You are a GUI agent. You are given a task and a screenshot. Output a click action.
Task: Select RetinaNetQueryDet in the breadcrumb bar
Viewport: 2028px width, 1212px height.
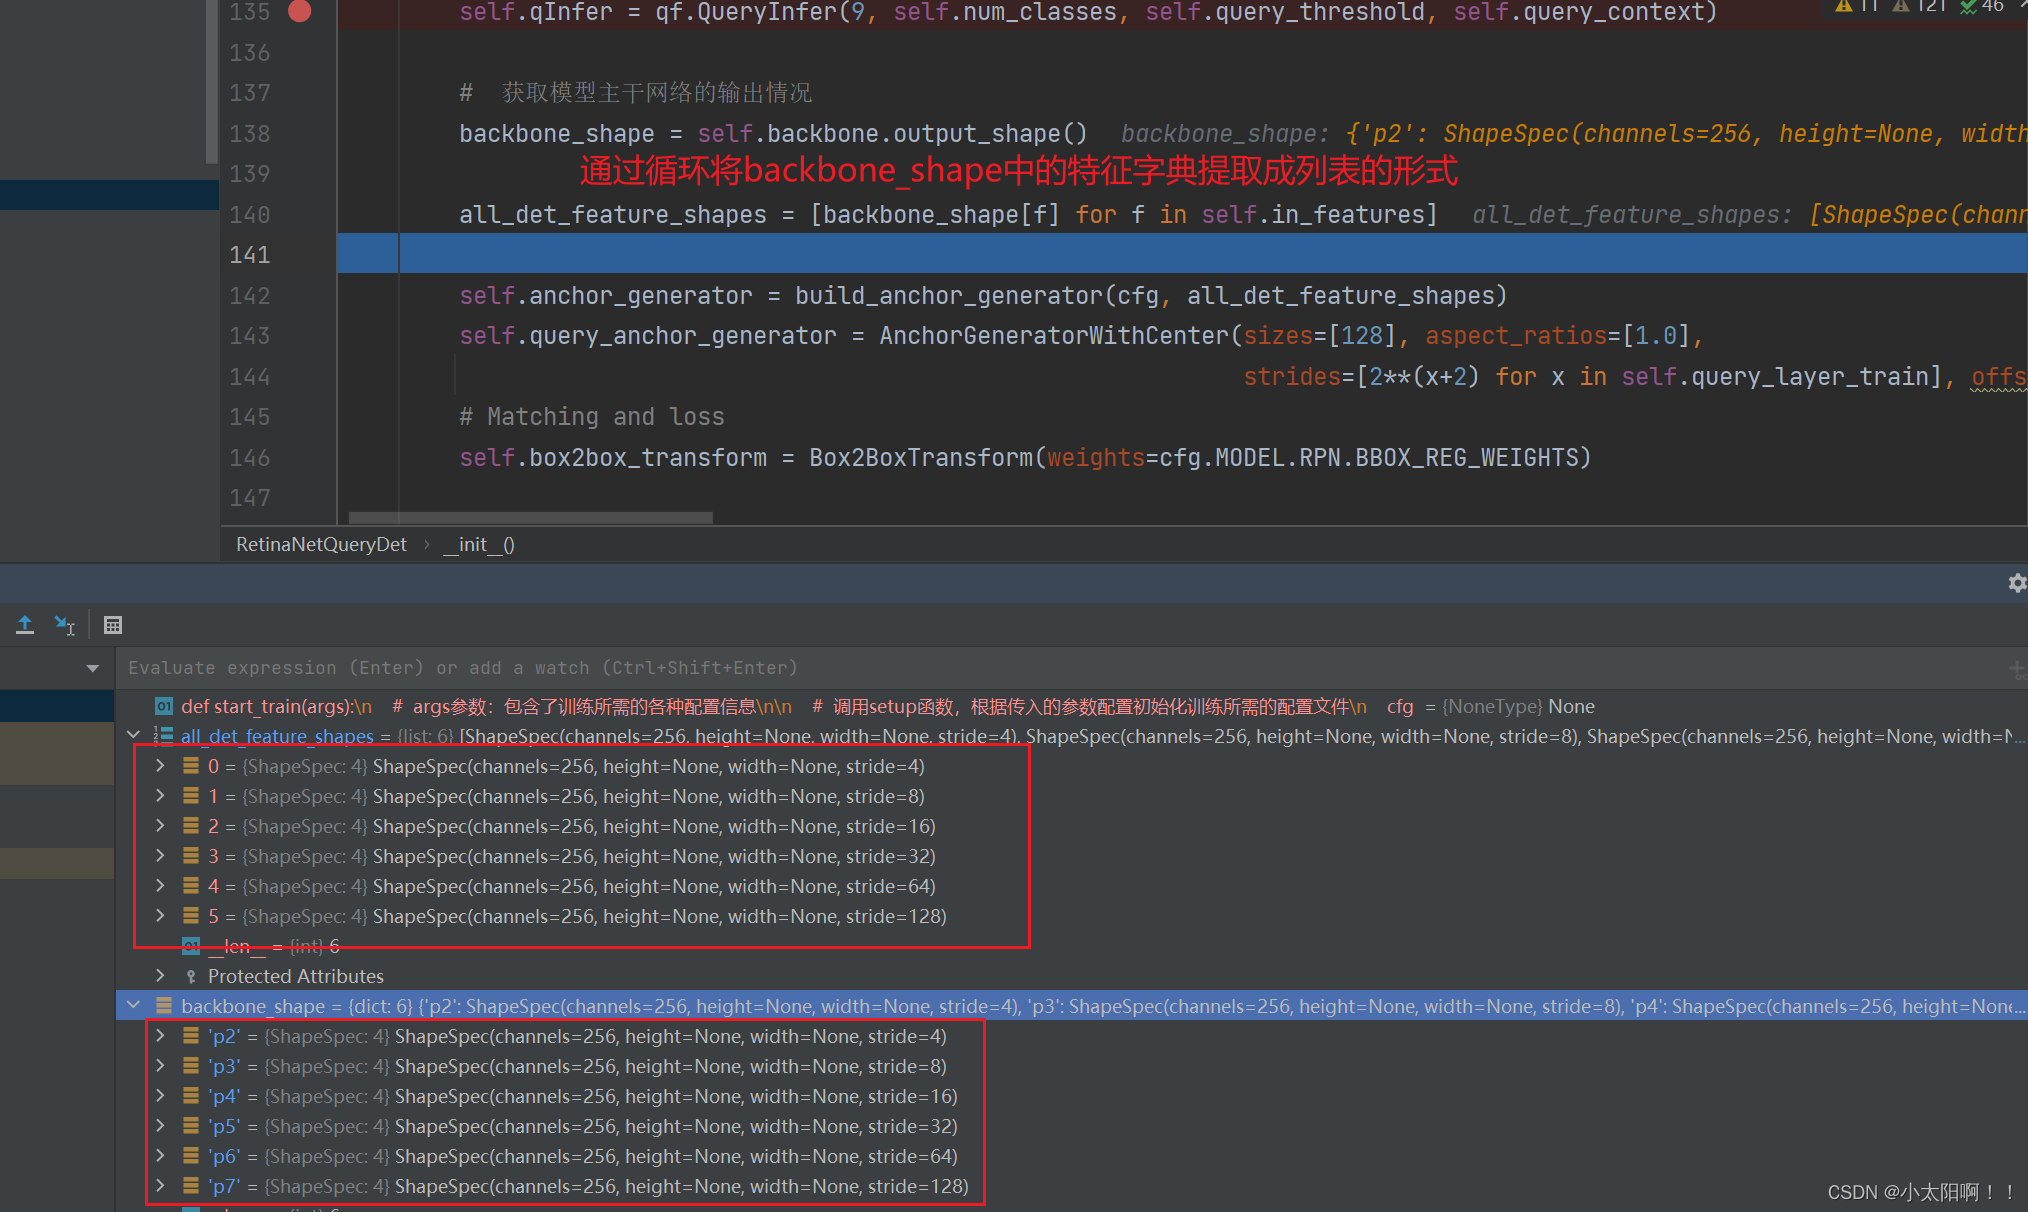click(321, 544)
